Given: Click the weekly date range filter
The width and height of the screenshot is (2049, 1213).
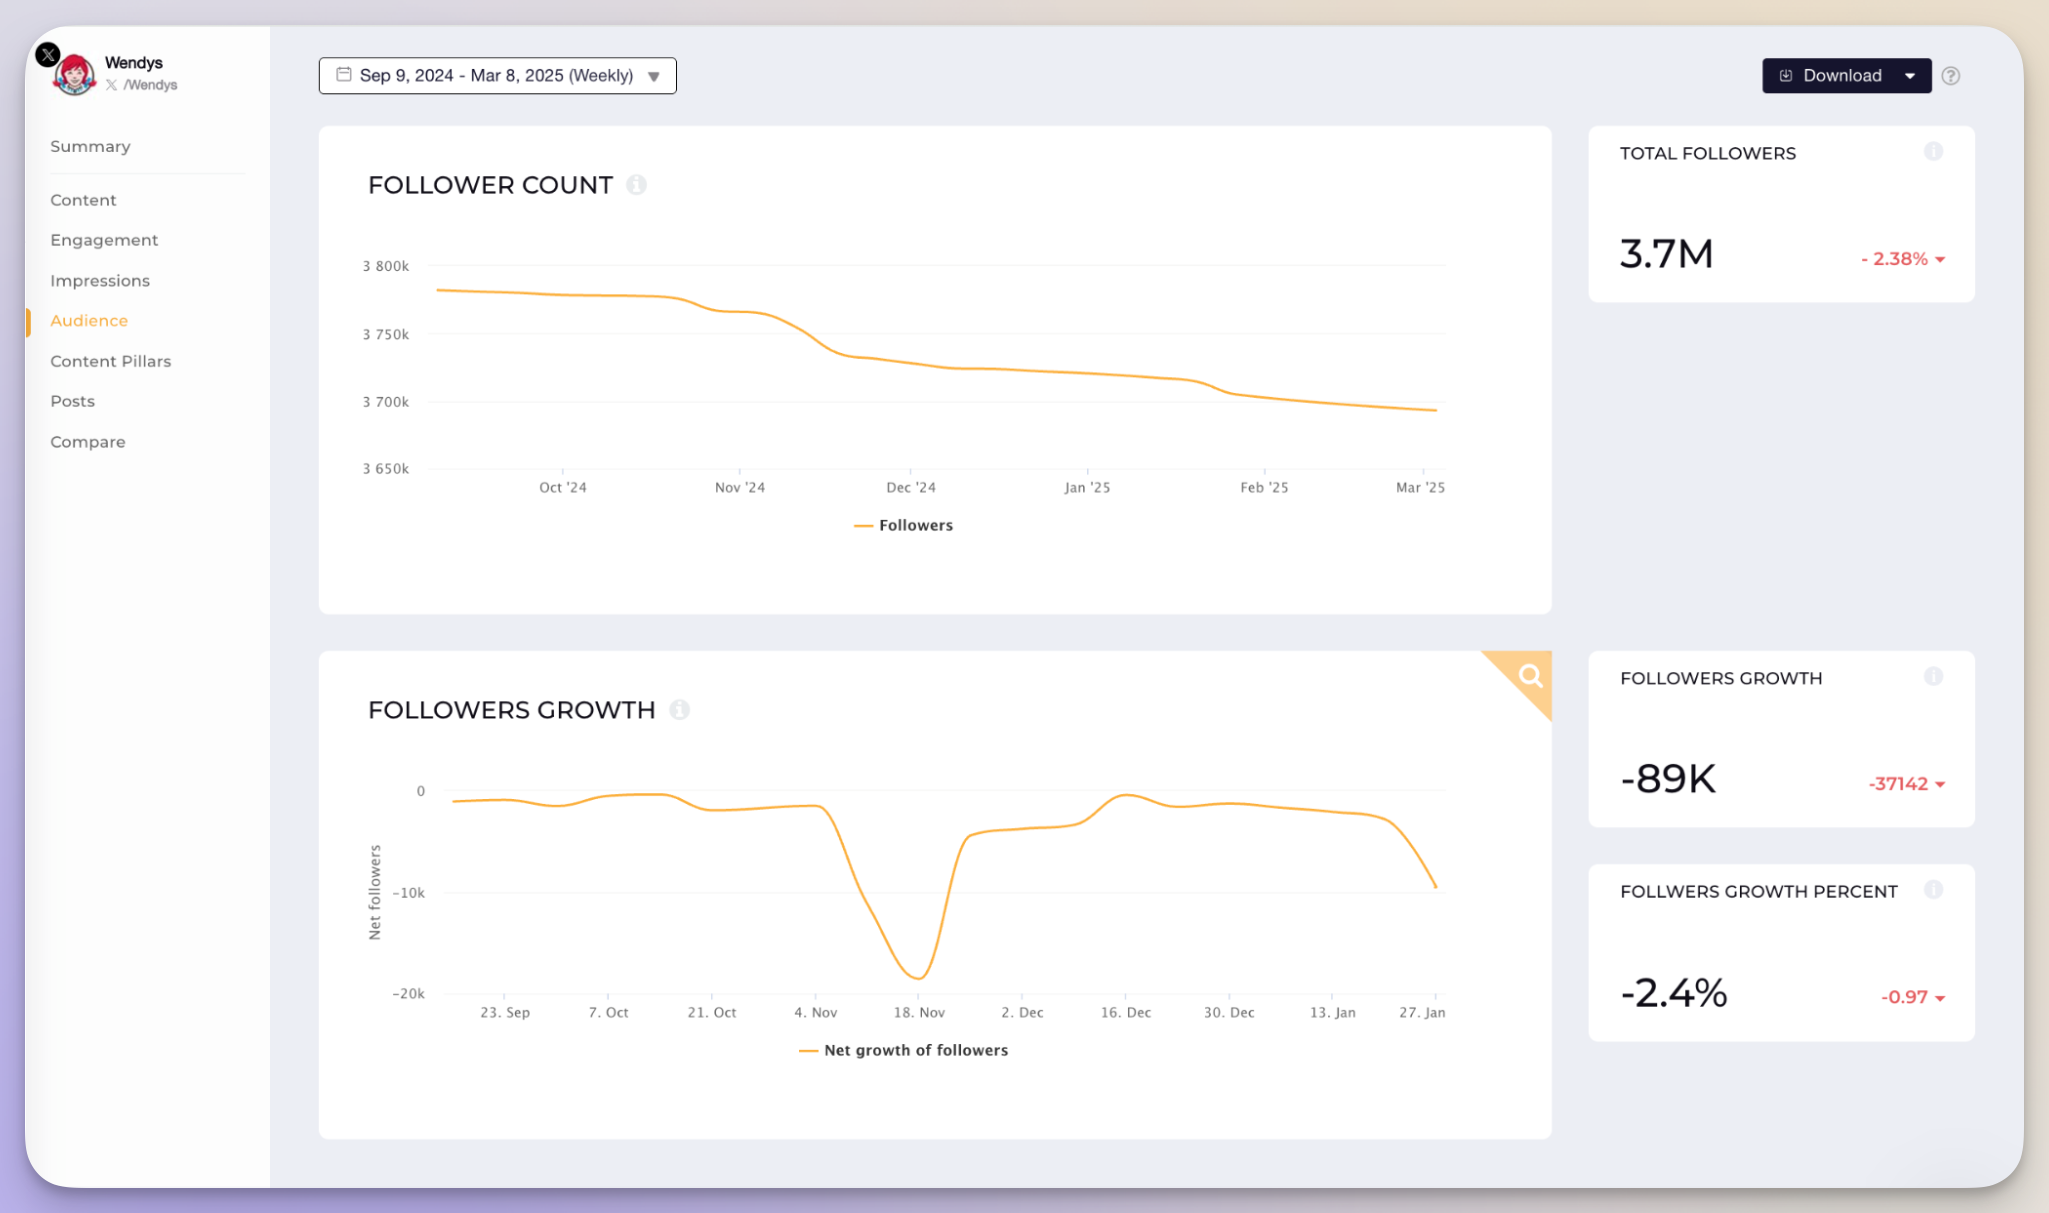Looking at the screenshot, I should [497, 75].
